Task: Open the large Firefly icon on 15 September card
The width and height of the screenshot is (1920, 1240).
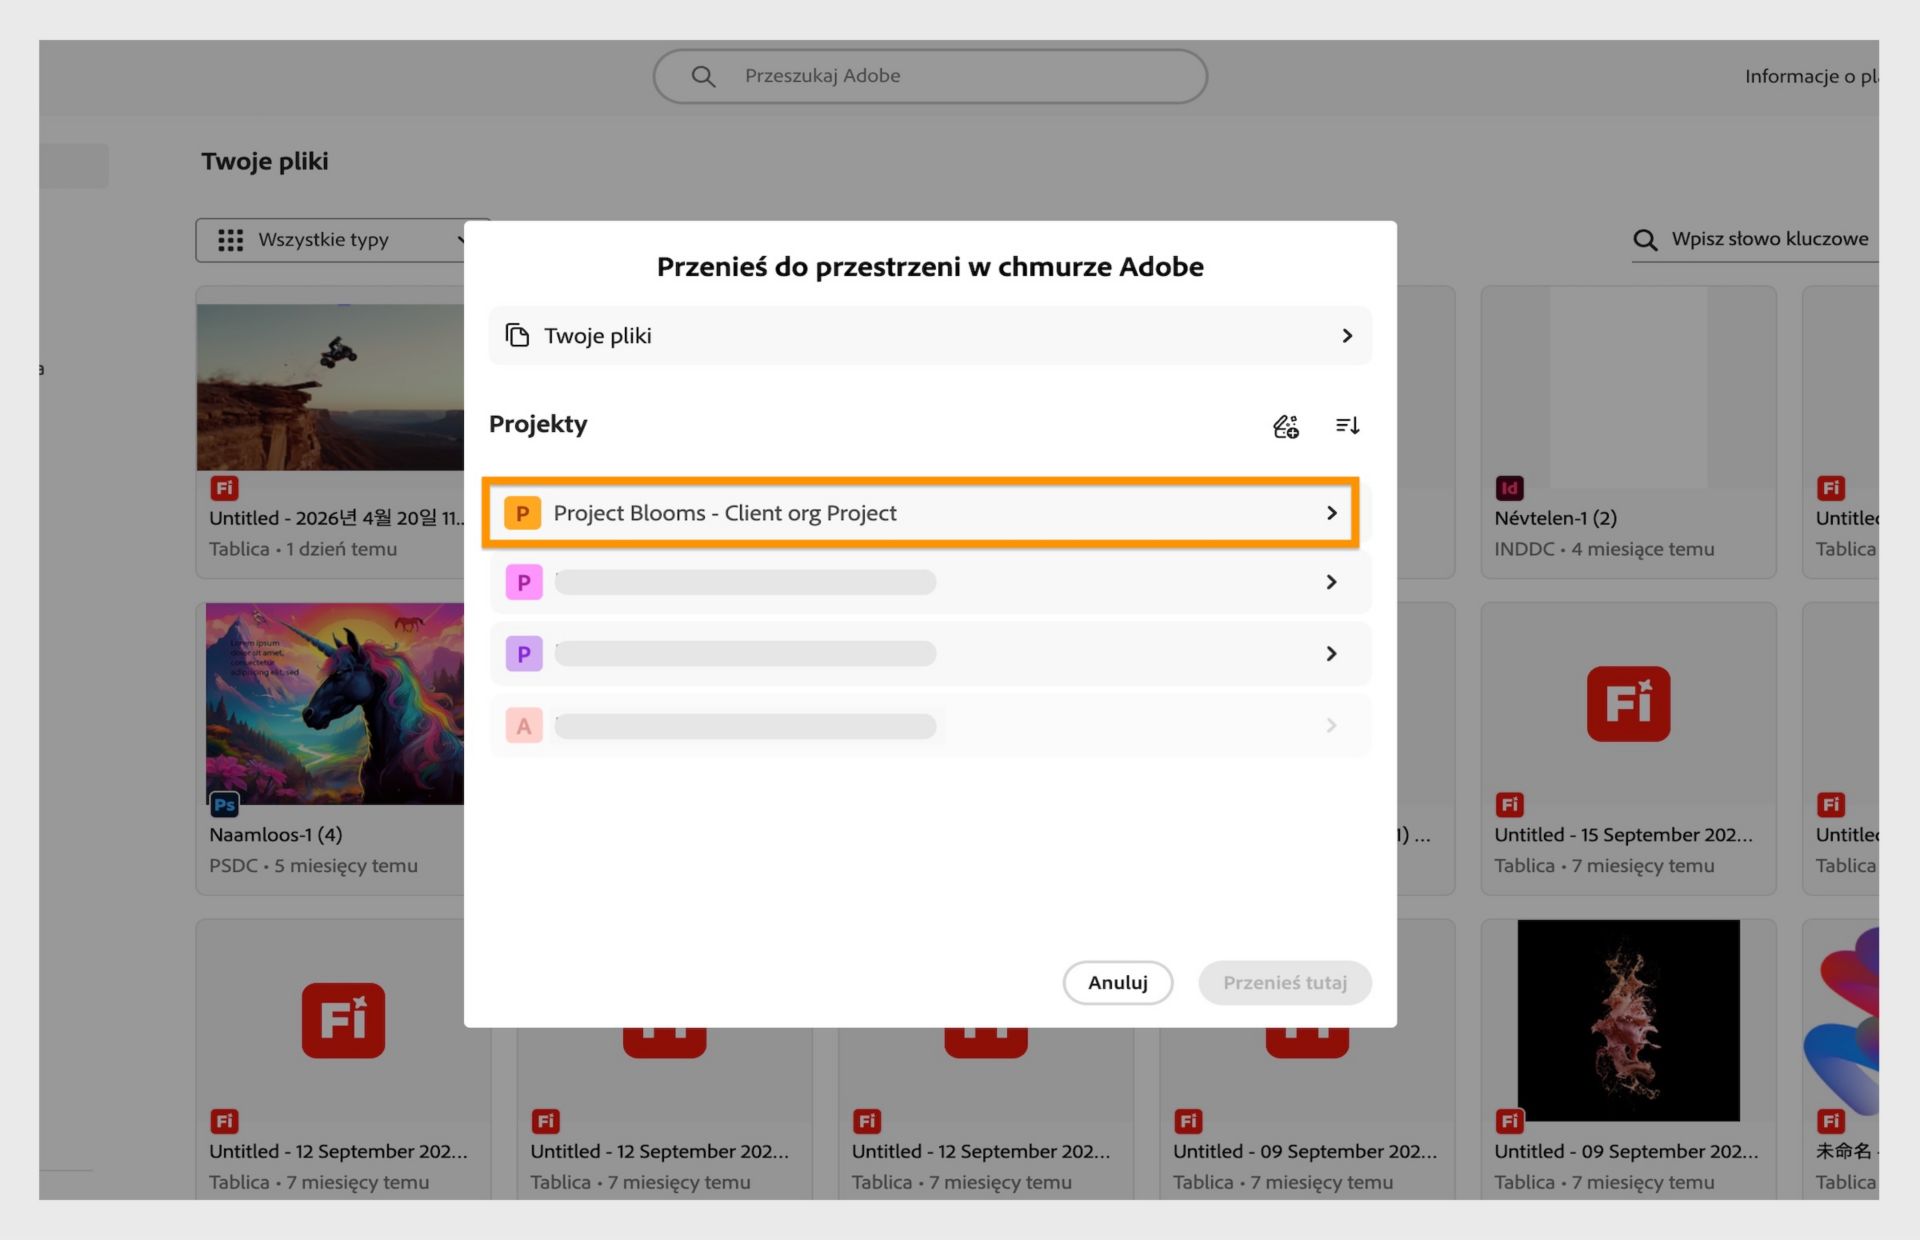Action: (x=1628, y=704)
